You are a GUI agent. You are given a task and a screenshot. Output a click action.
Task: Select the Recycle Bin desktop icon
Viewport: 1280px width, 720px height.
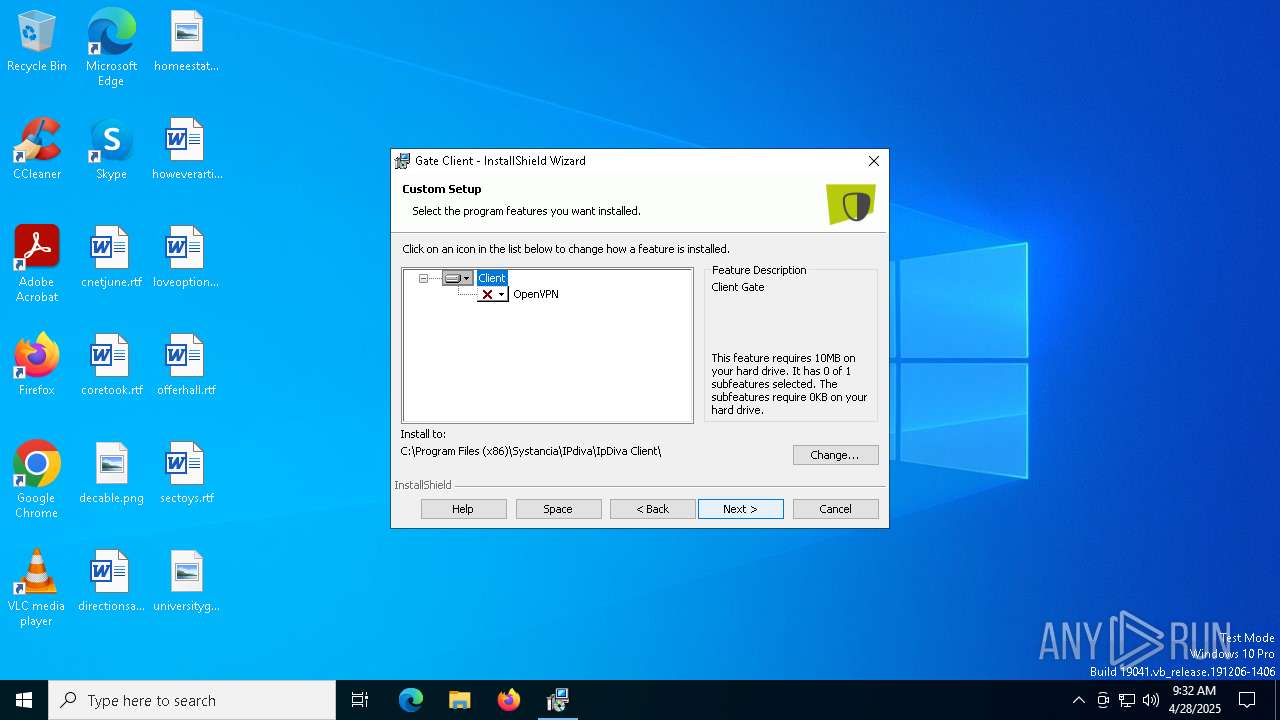click(x=37, y=43)
